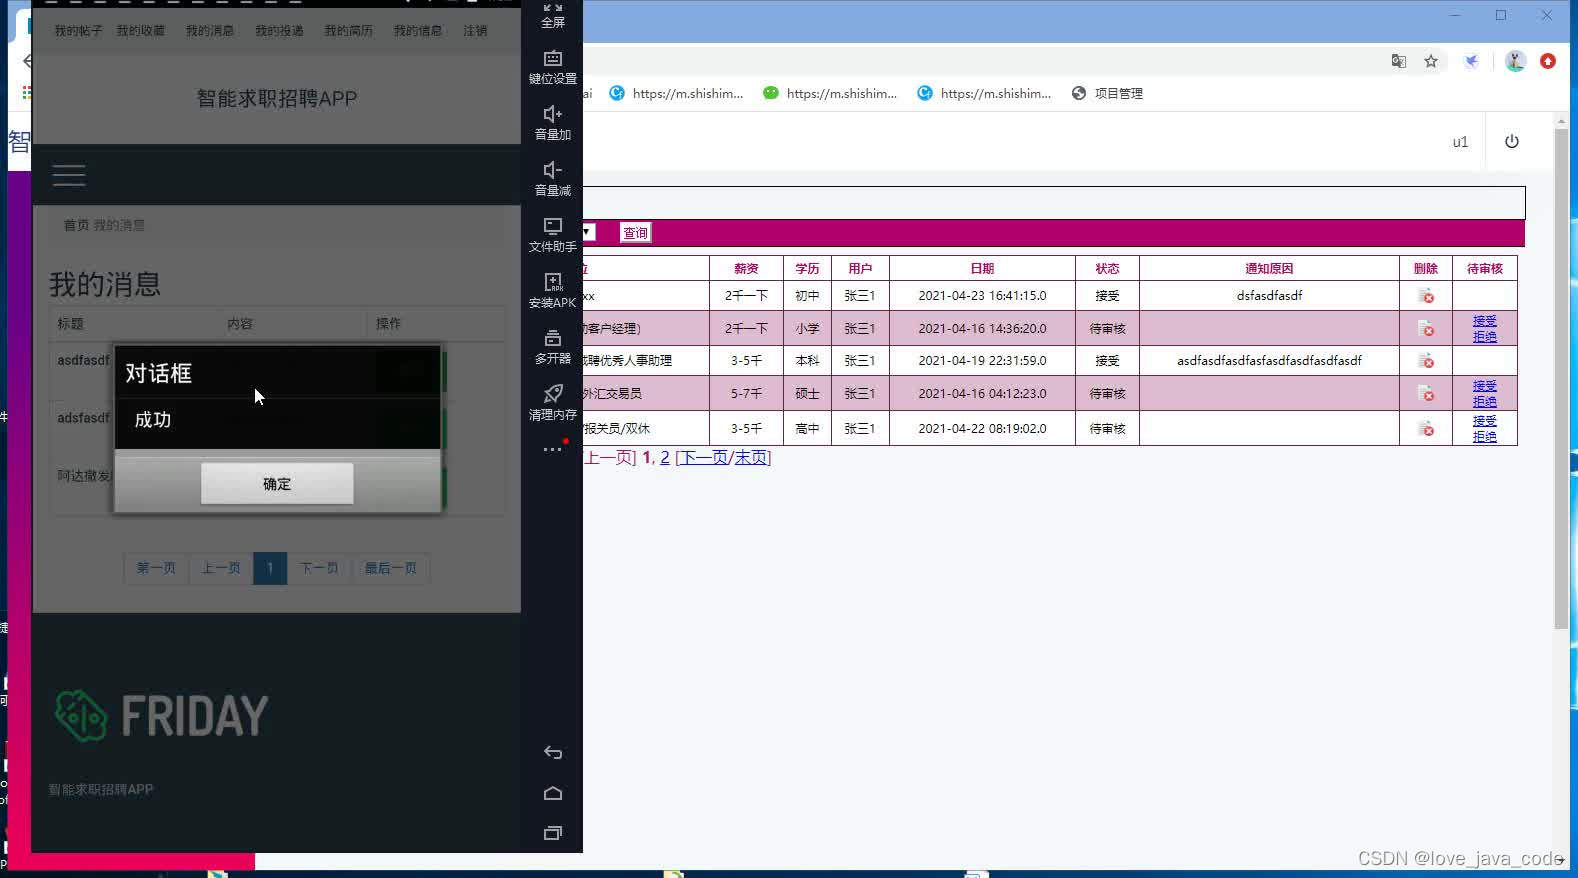Open hamburger menu in the job app
Viewport: 1578px width, 878px height.
pos(69,176)
